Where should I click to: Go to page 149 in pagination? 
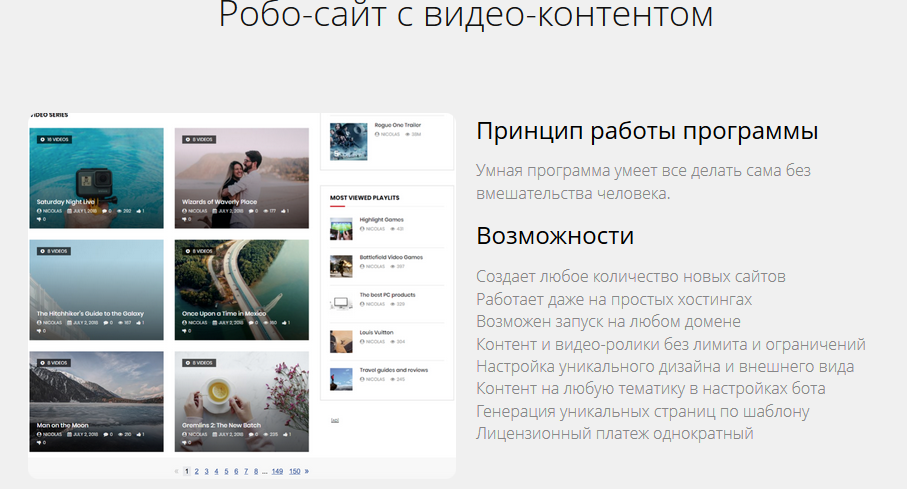tap(277, 471)
